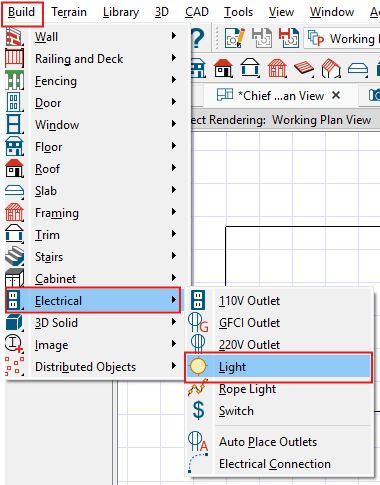Expand the Slab submenu
The height and width of the screenshot is (485, 380).
174,190
